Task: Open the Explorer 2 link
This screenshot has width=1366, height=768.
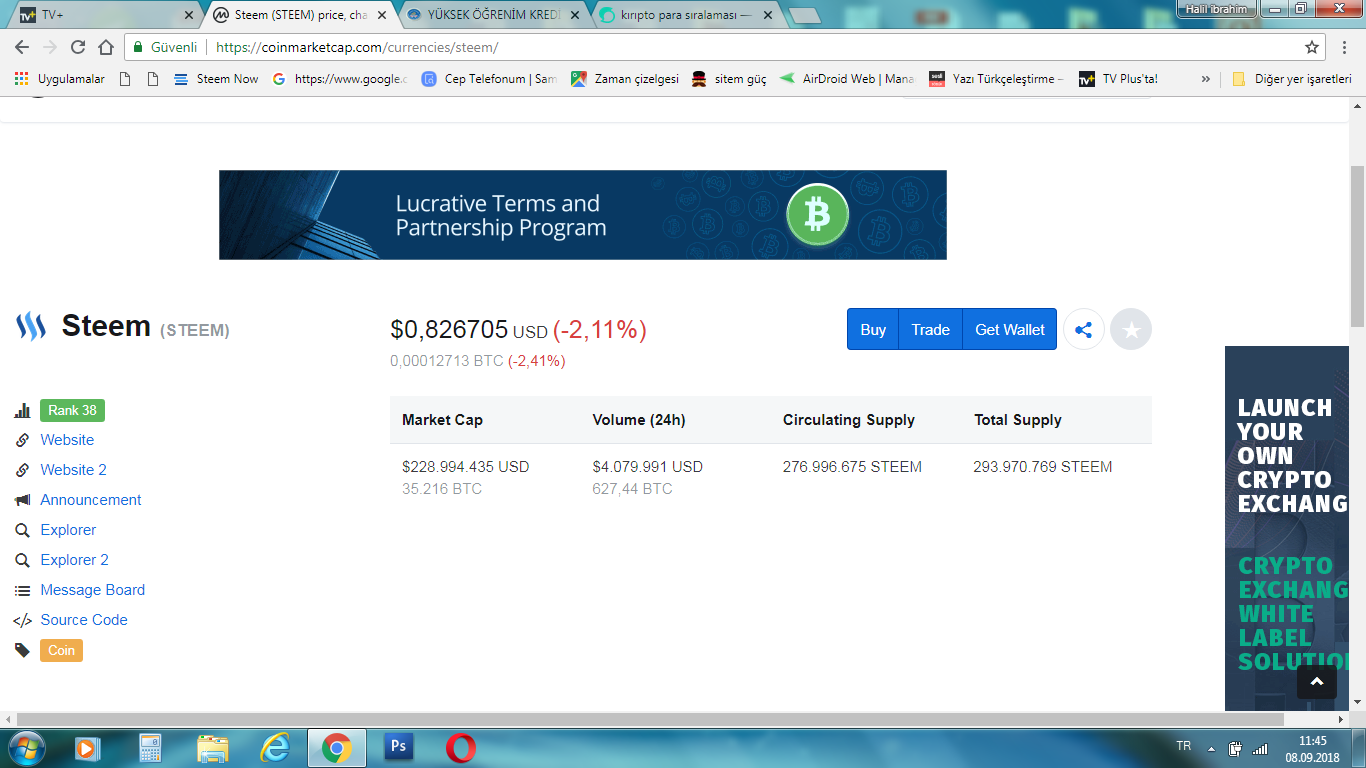Action: (74, 560)
